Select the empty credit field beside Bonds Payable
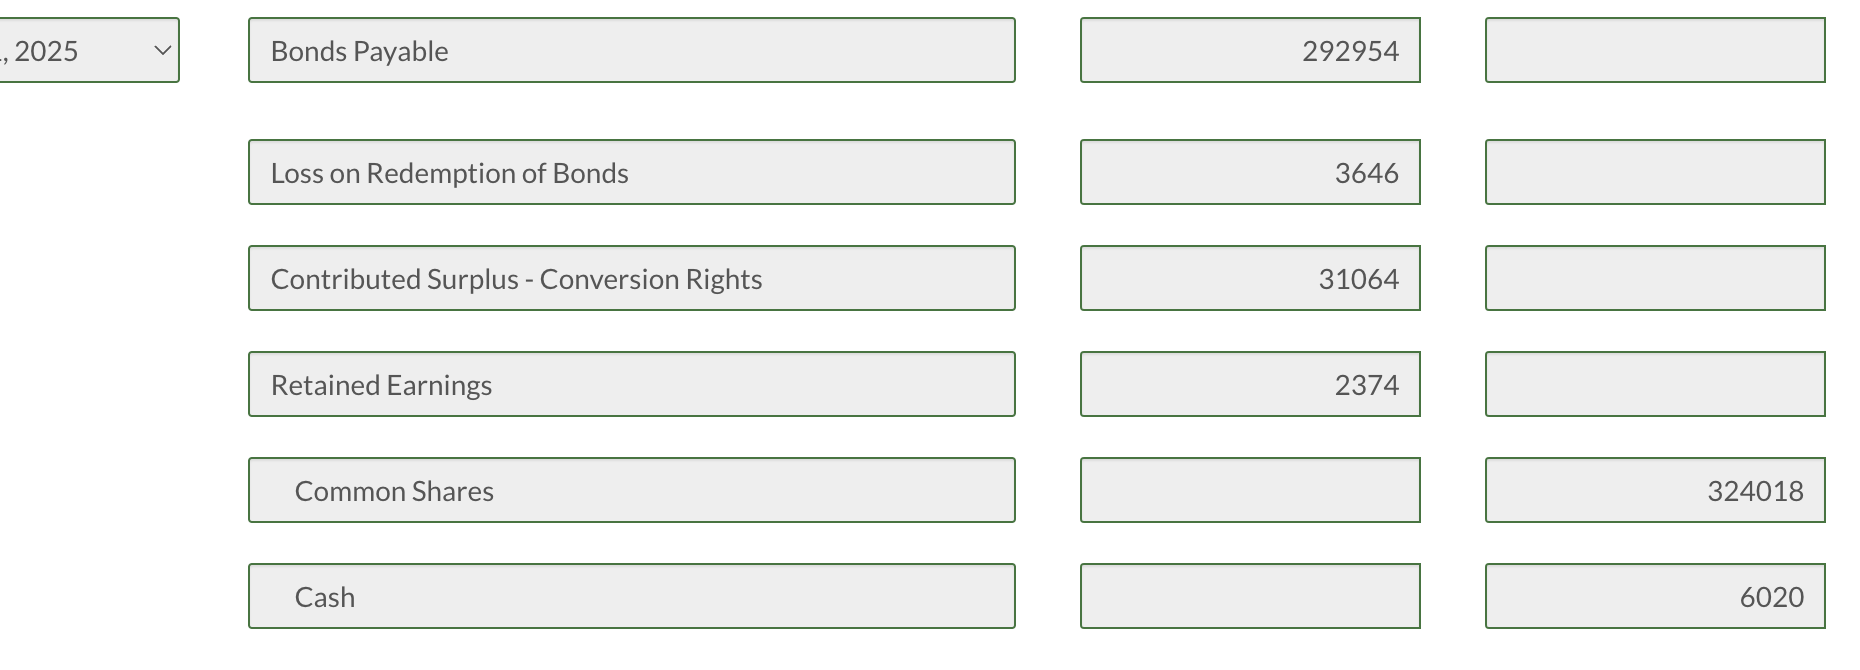This screenshot has height=670, width=1860. (x=1655, y=50)
